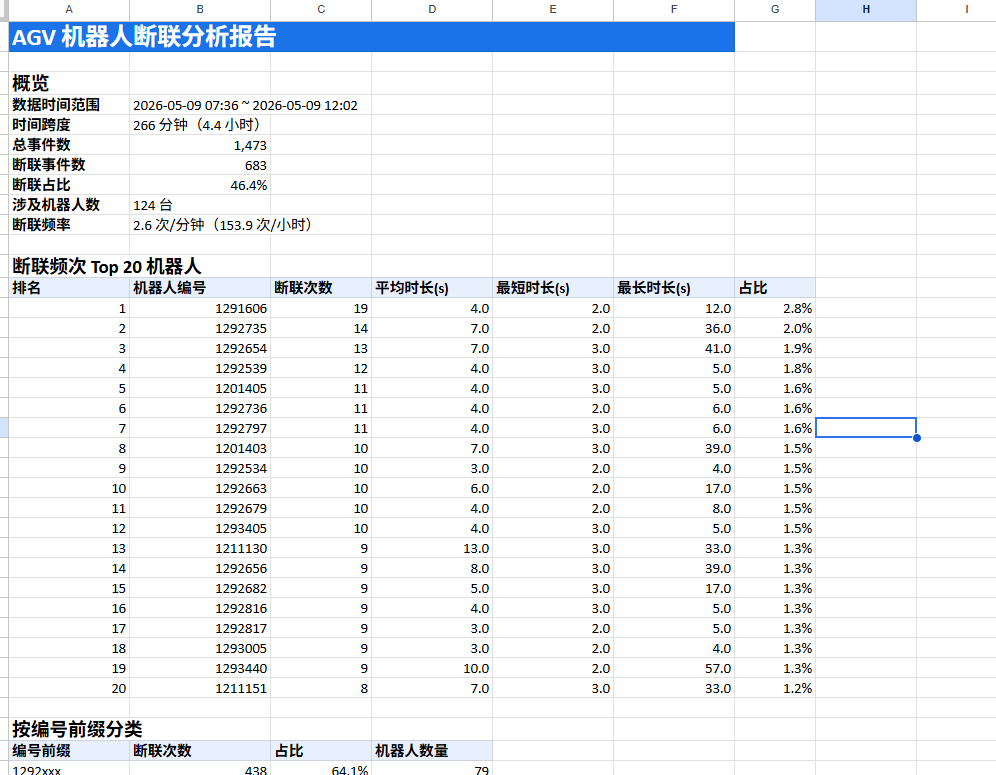Viewport: 996px width, 775px height.
Task: Select column header D
Action: (x=432, y=10)
